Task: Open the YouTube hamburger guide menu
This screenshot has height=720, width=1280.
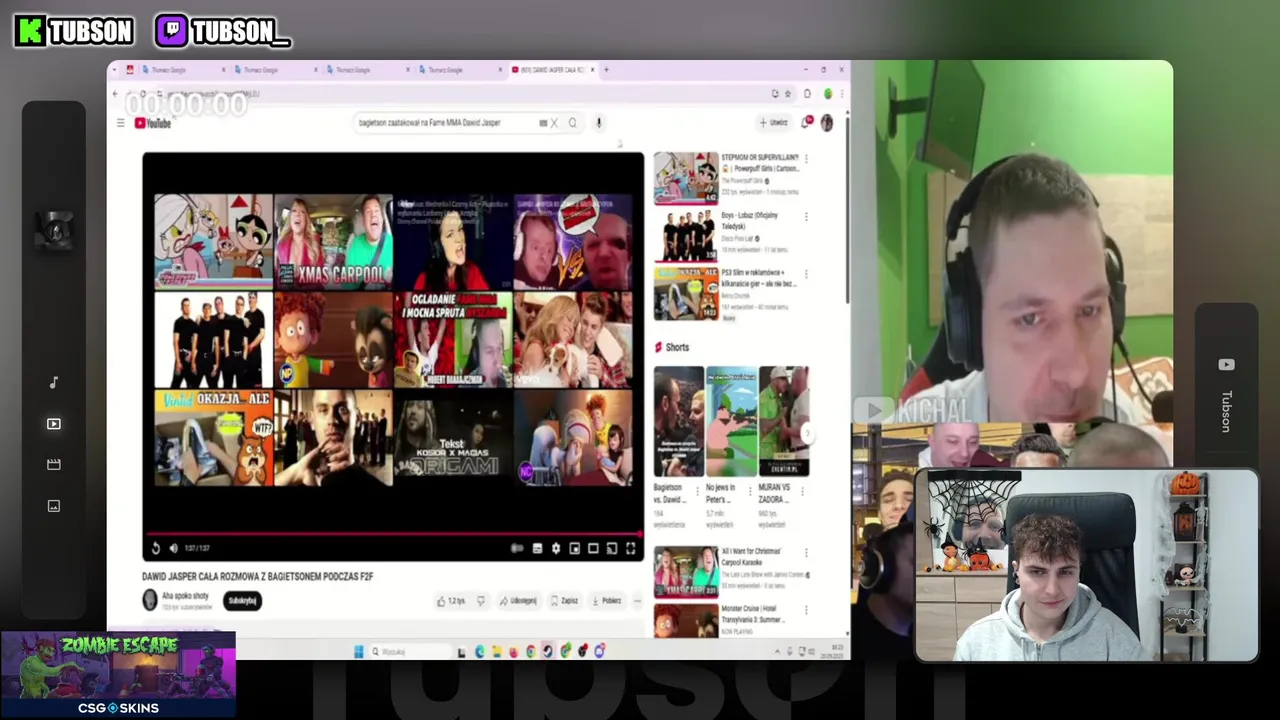Action: [121, 123]
